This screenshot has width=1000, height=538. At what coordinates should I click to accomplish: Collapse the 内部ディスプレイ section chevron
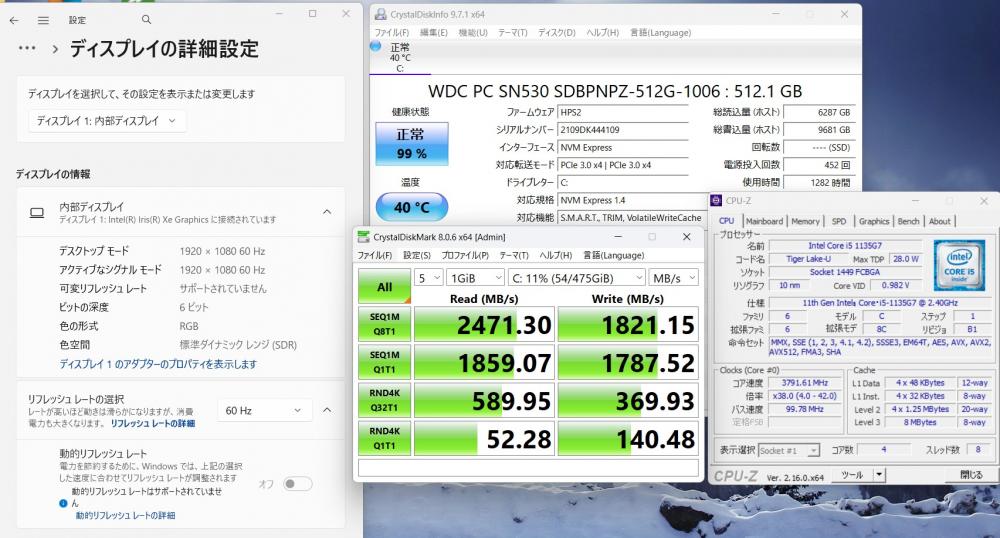click(327, 212)
